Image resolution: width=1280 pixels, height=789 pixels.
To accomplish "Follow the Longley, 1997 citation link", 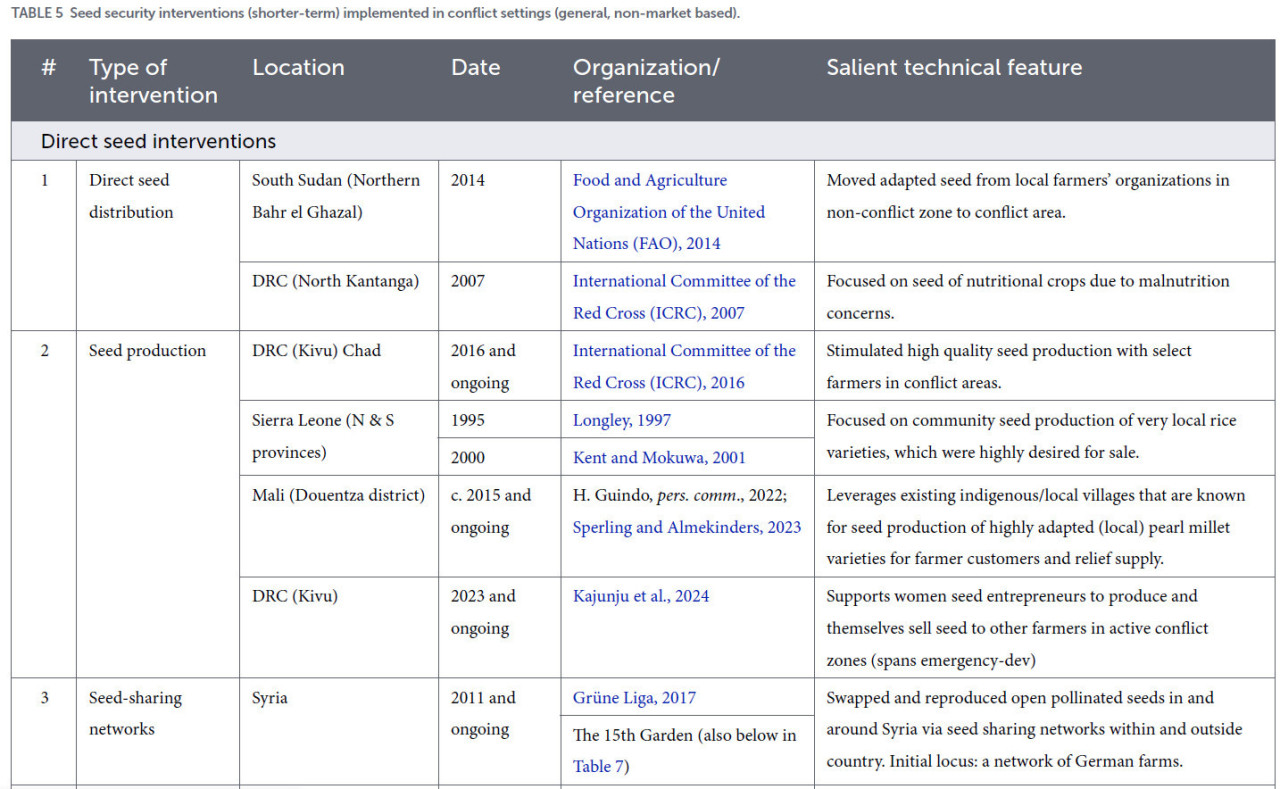I will point(621,420).
